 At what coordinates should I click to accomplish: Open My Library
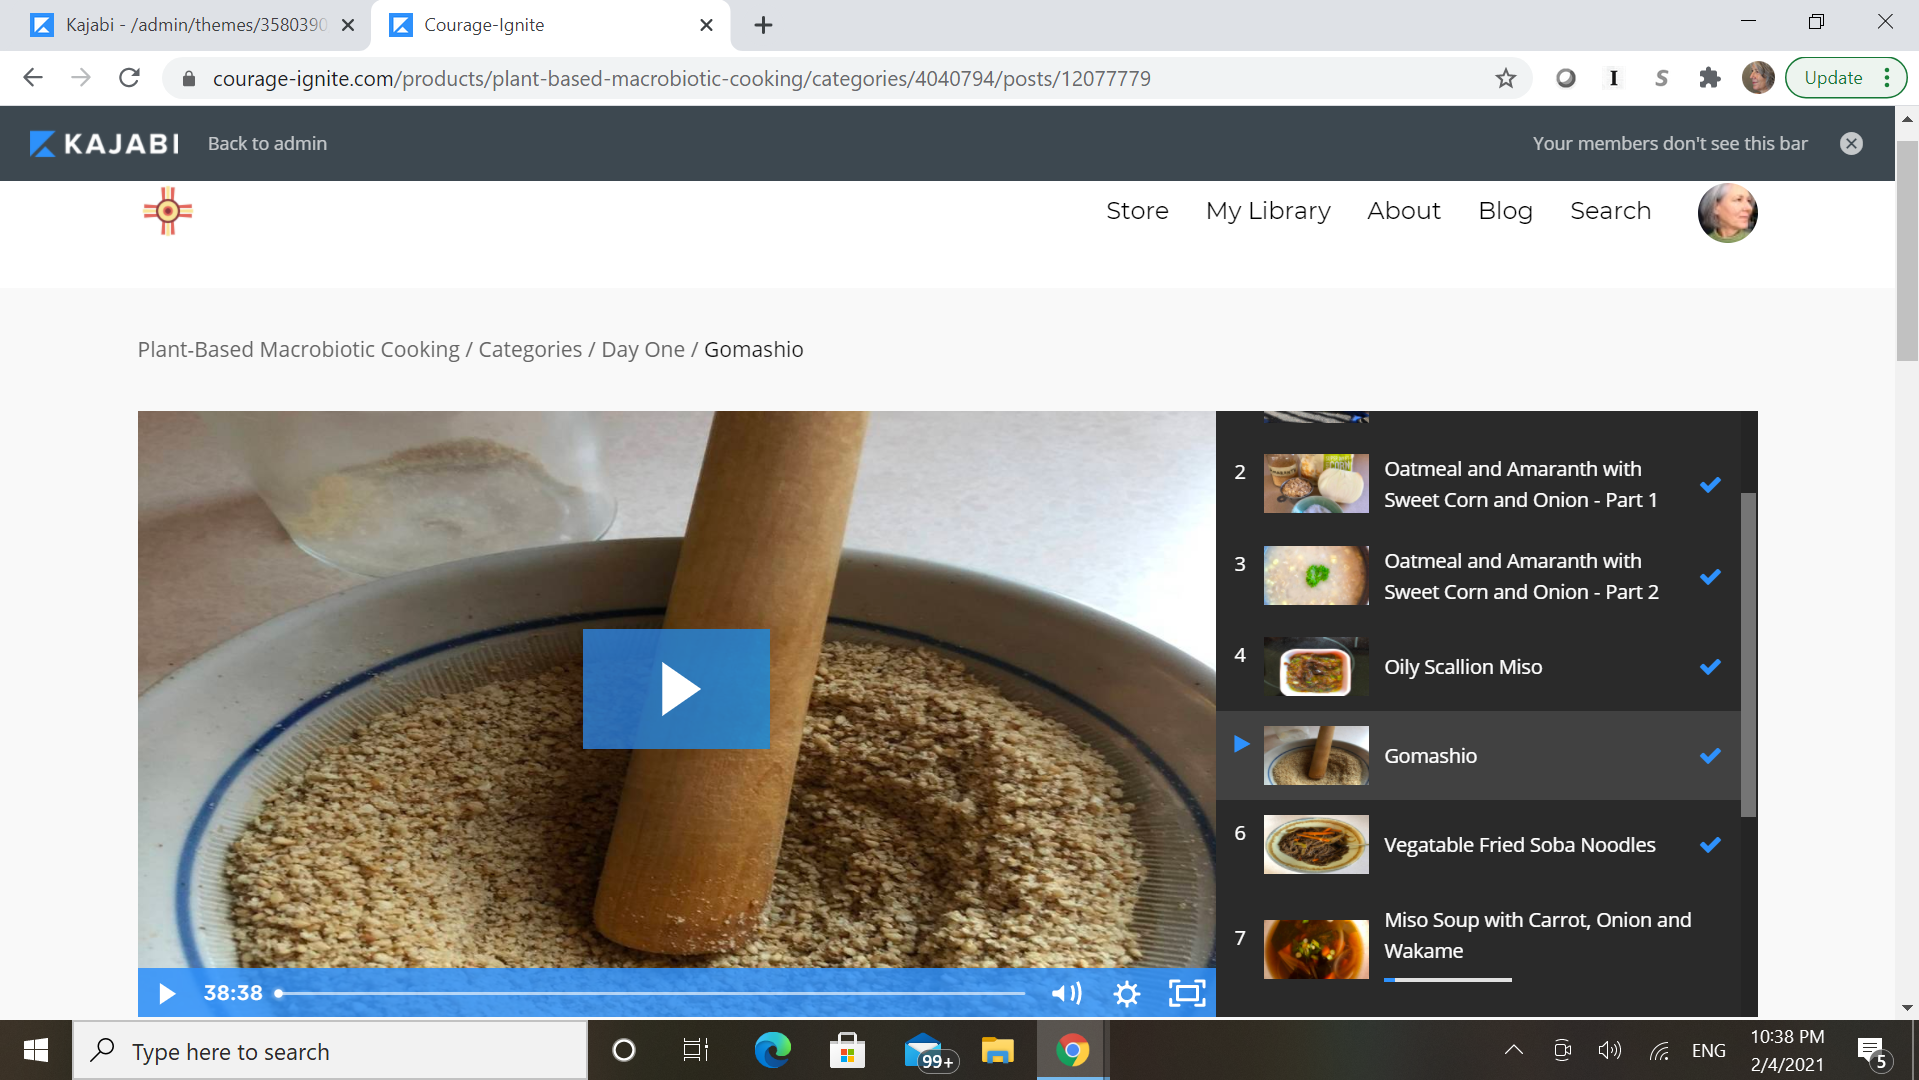tap(1268, 211)
